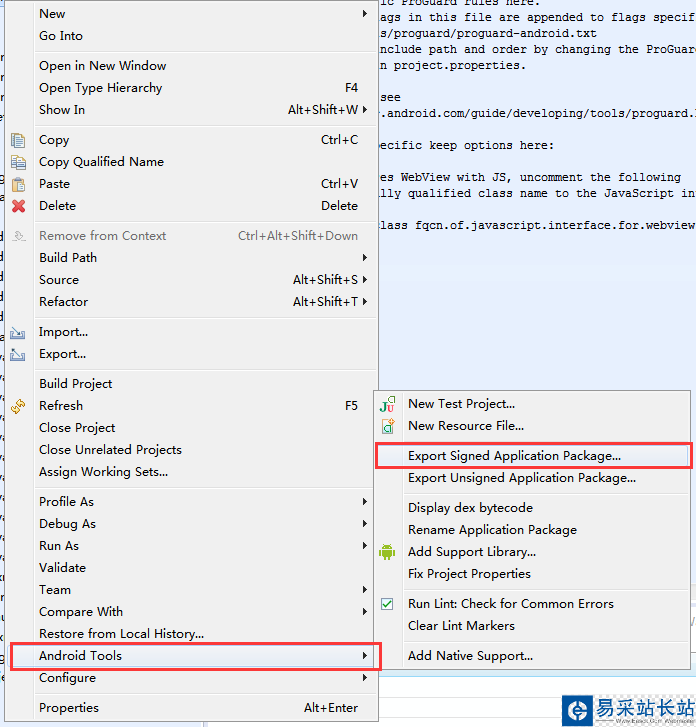This screenshot has width=696, height=727.
Task: Choose Go Into from the context menu
Action: point(191,36)
